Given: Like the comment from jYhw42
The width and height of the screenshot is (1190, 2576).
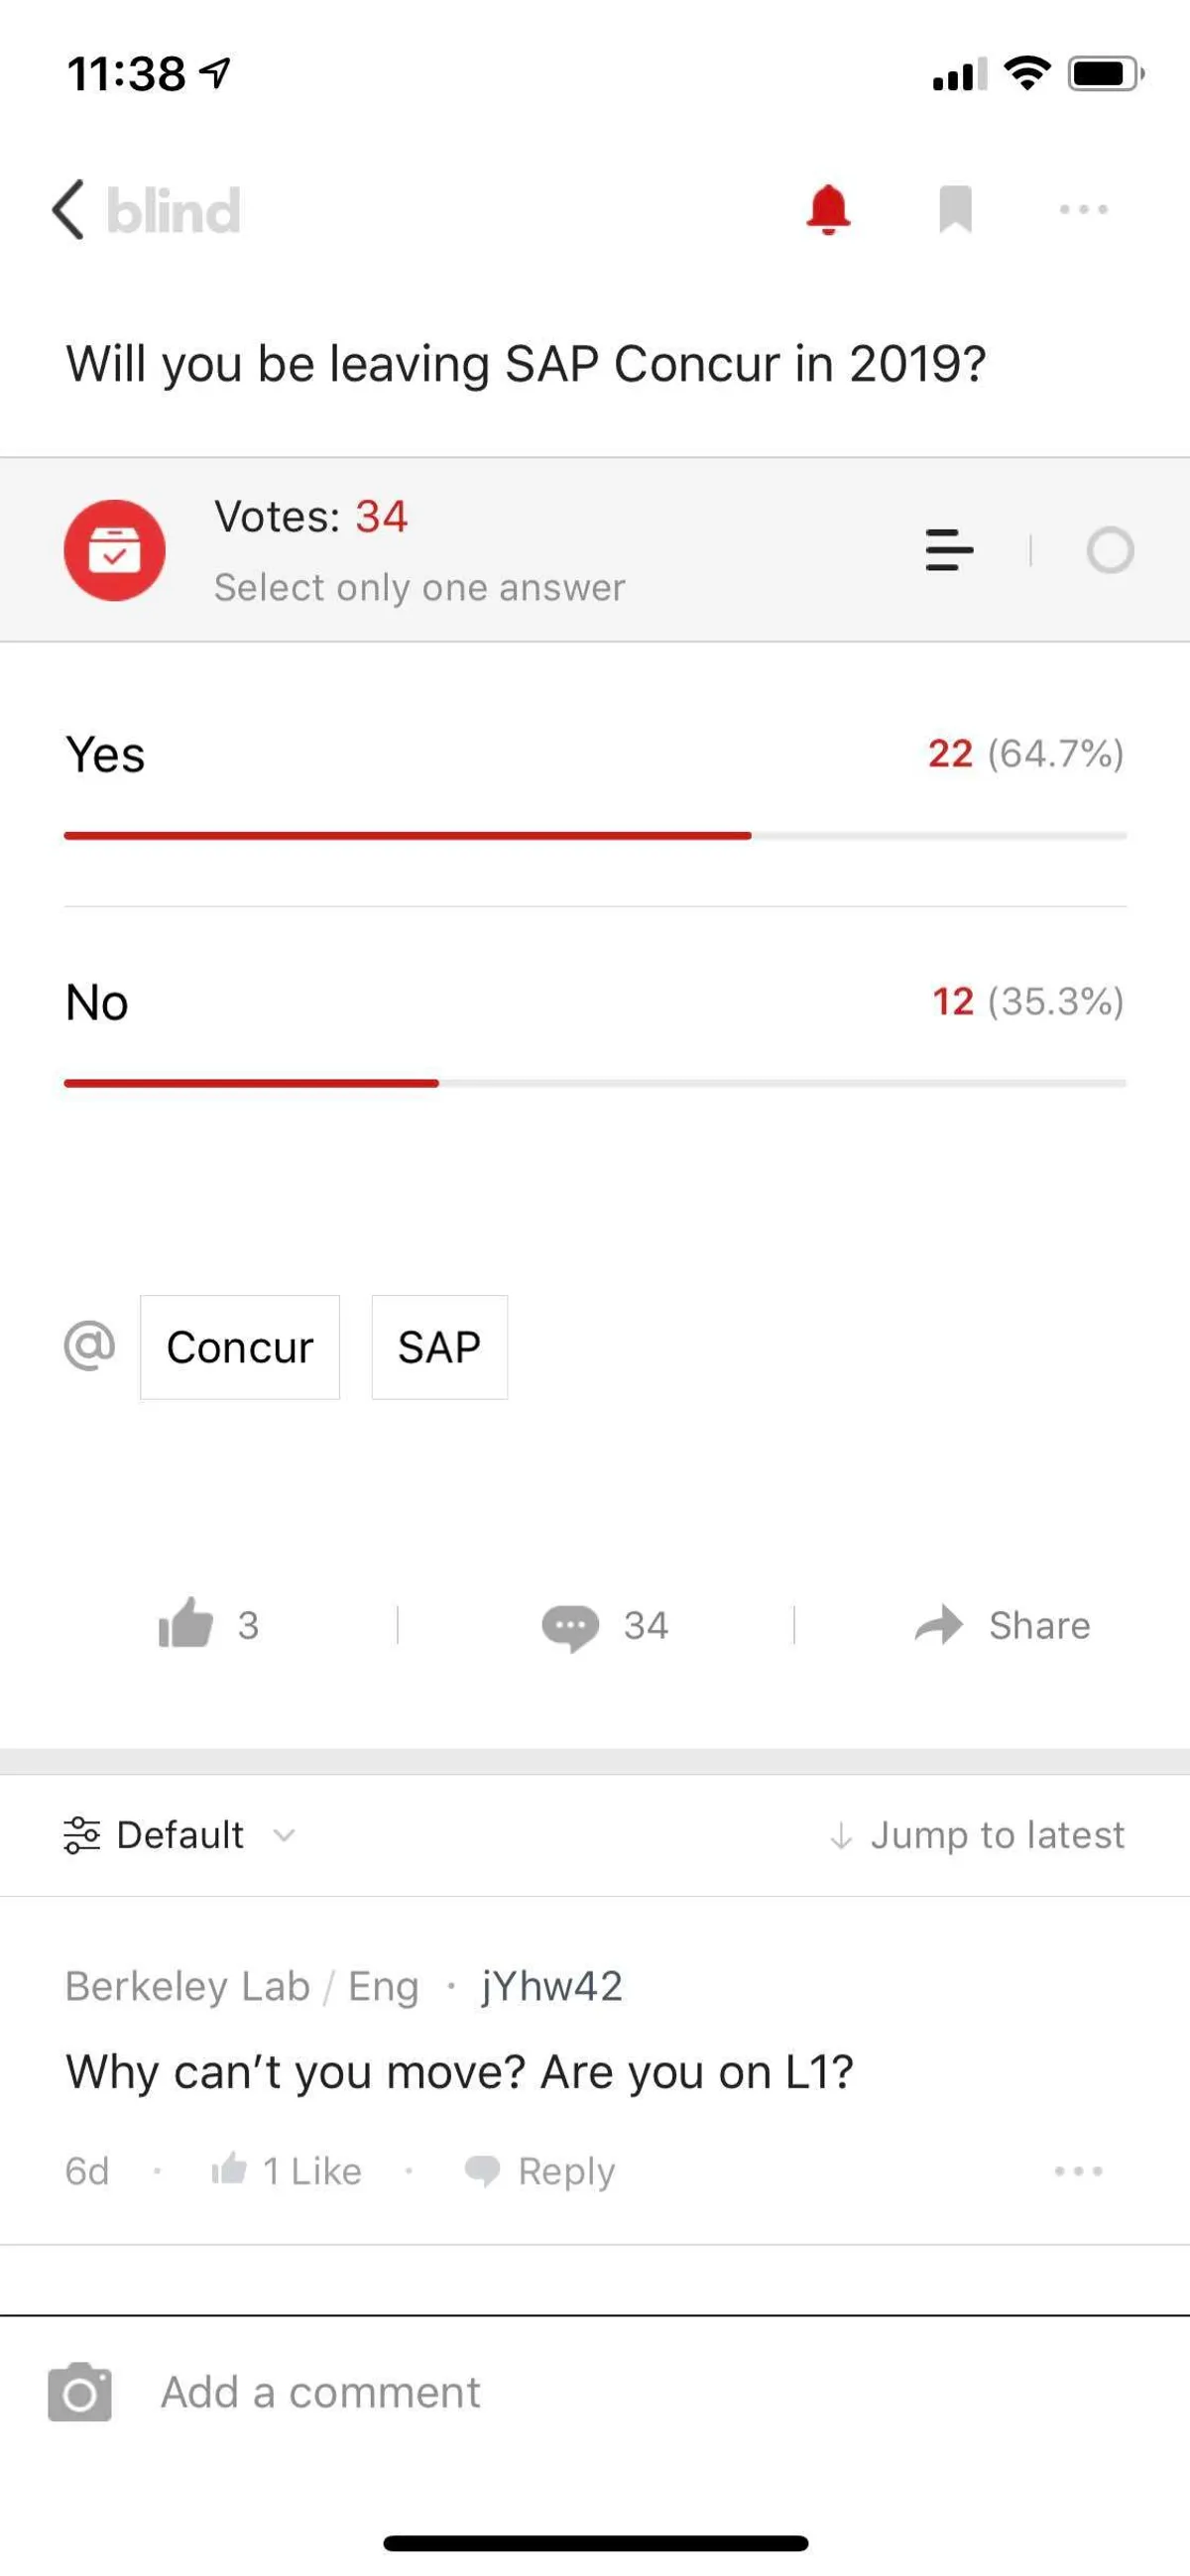Looking at the screenshot, I should pyautogui.click(x=287, y=2171).
